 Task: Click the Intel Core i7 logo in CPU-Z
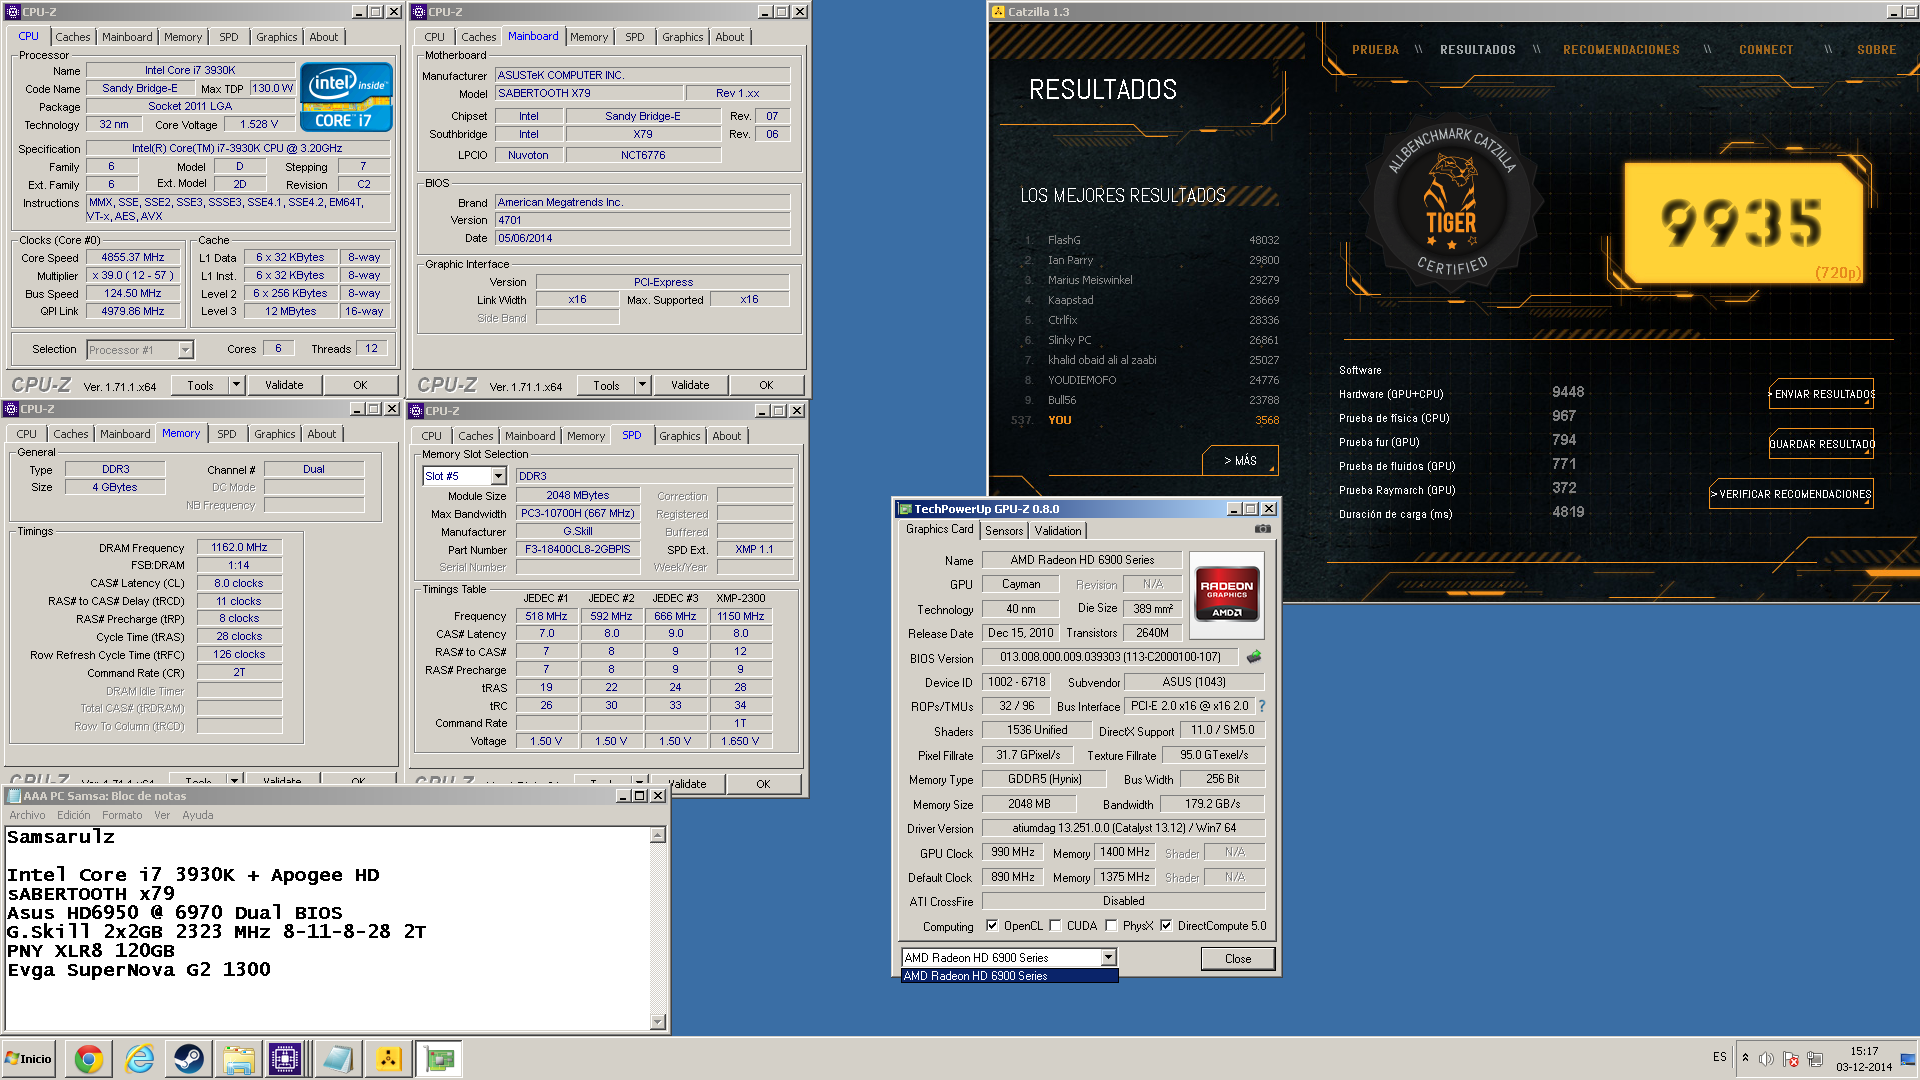click(x=346, y=97)
